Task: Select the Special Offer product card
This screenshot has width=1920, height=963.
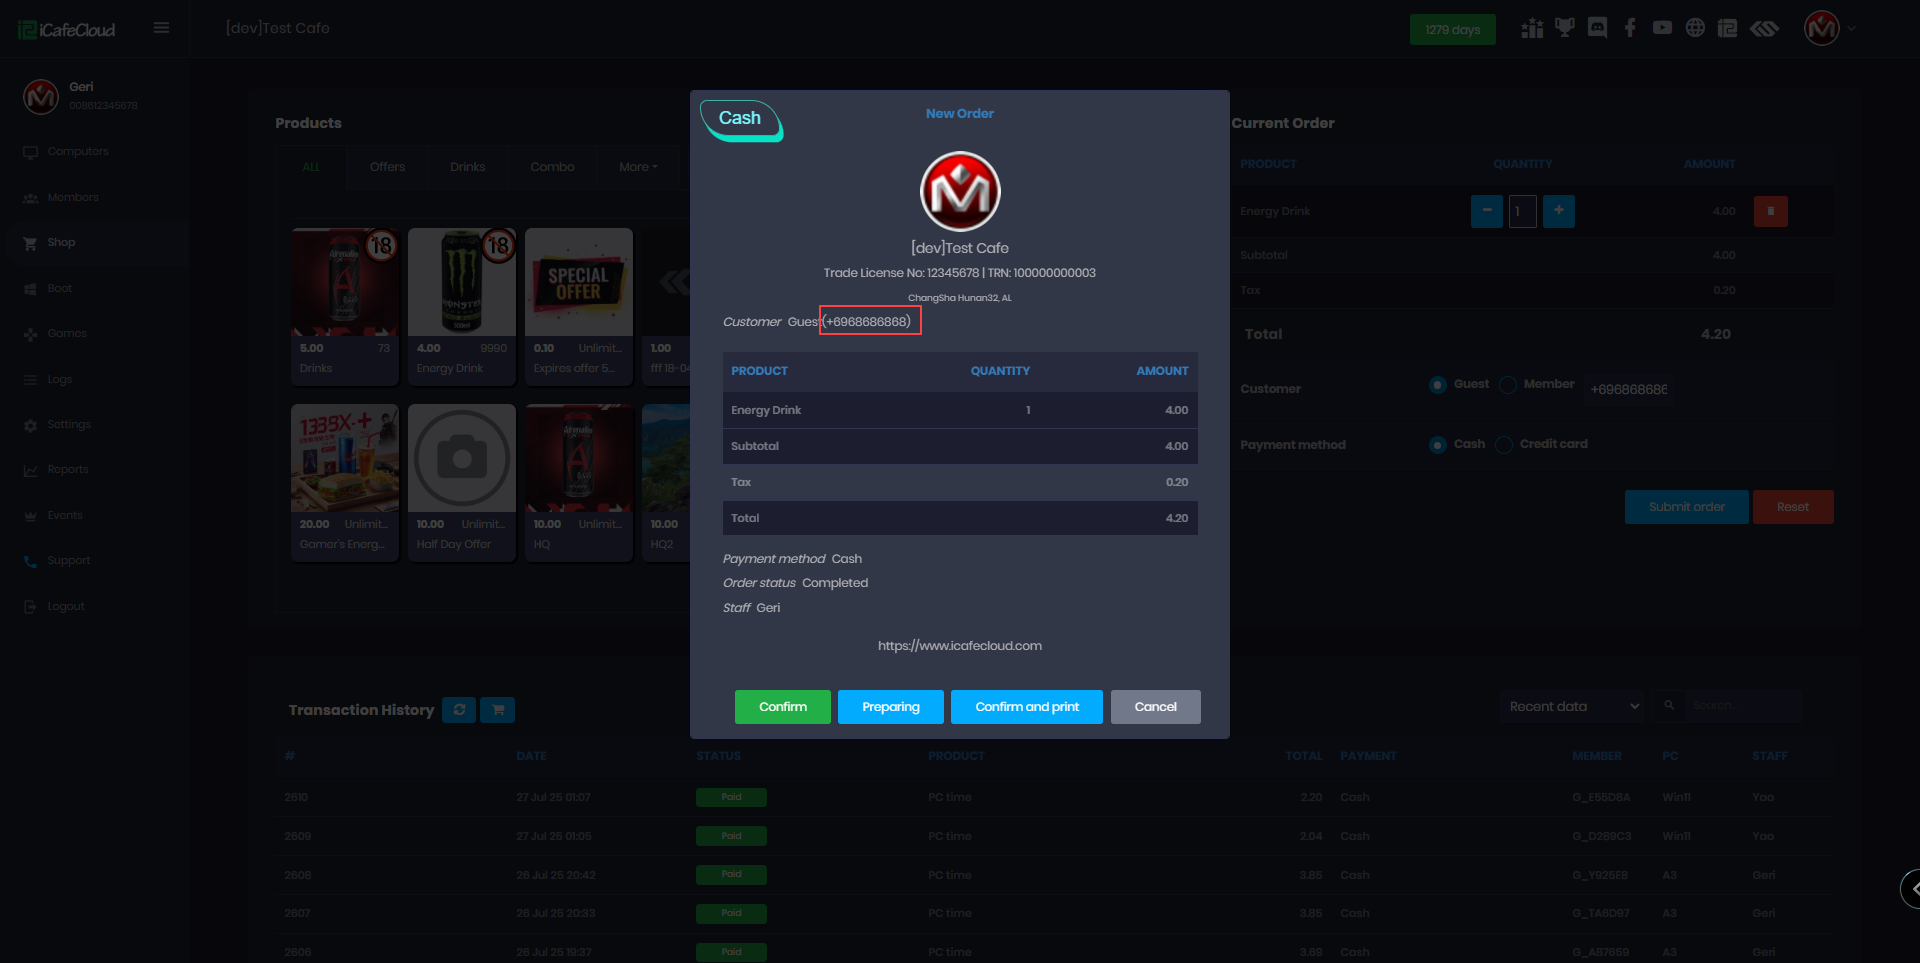Action: (579, 307)
